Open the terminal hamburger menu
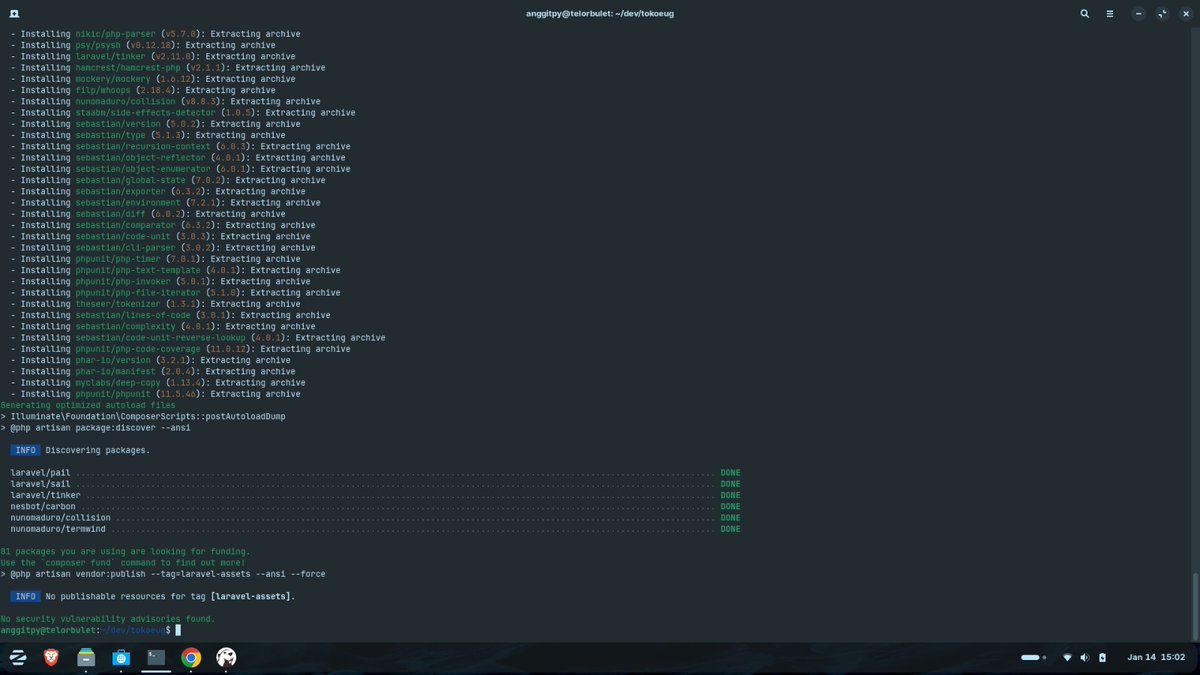Viewport: 1200px width, 675px height. coord(1110,13)
